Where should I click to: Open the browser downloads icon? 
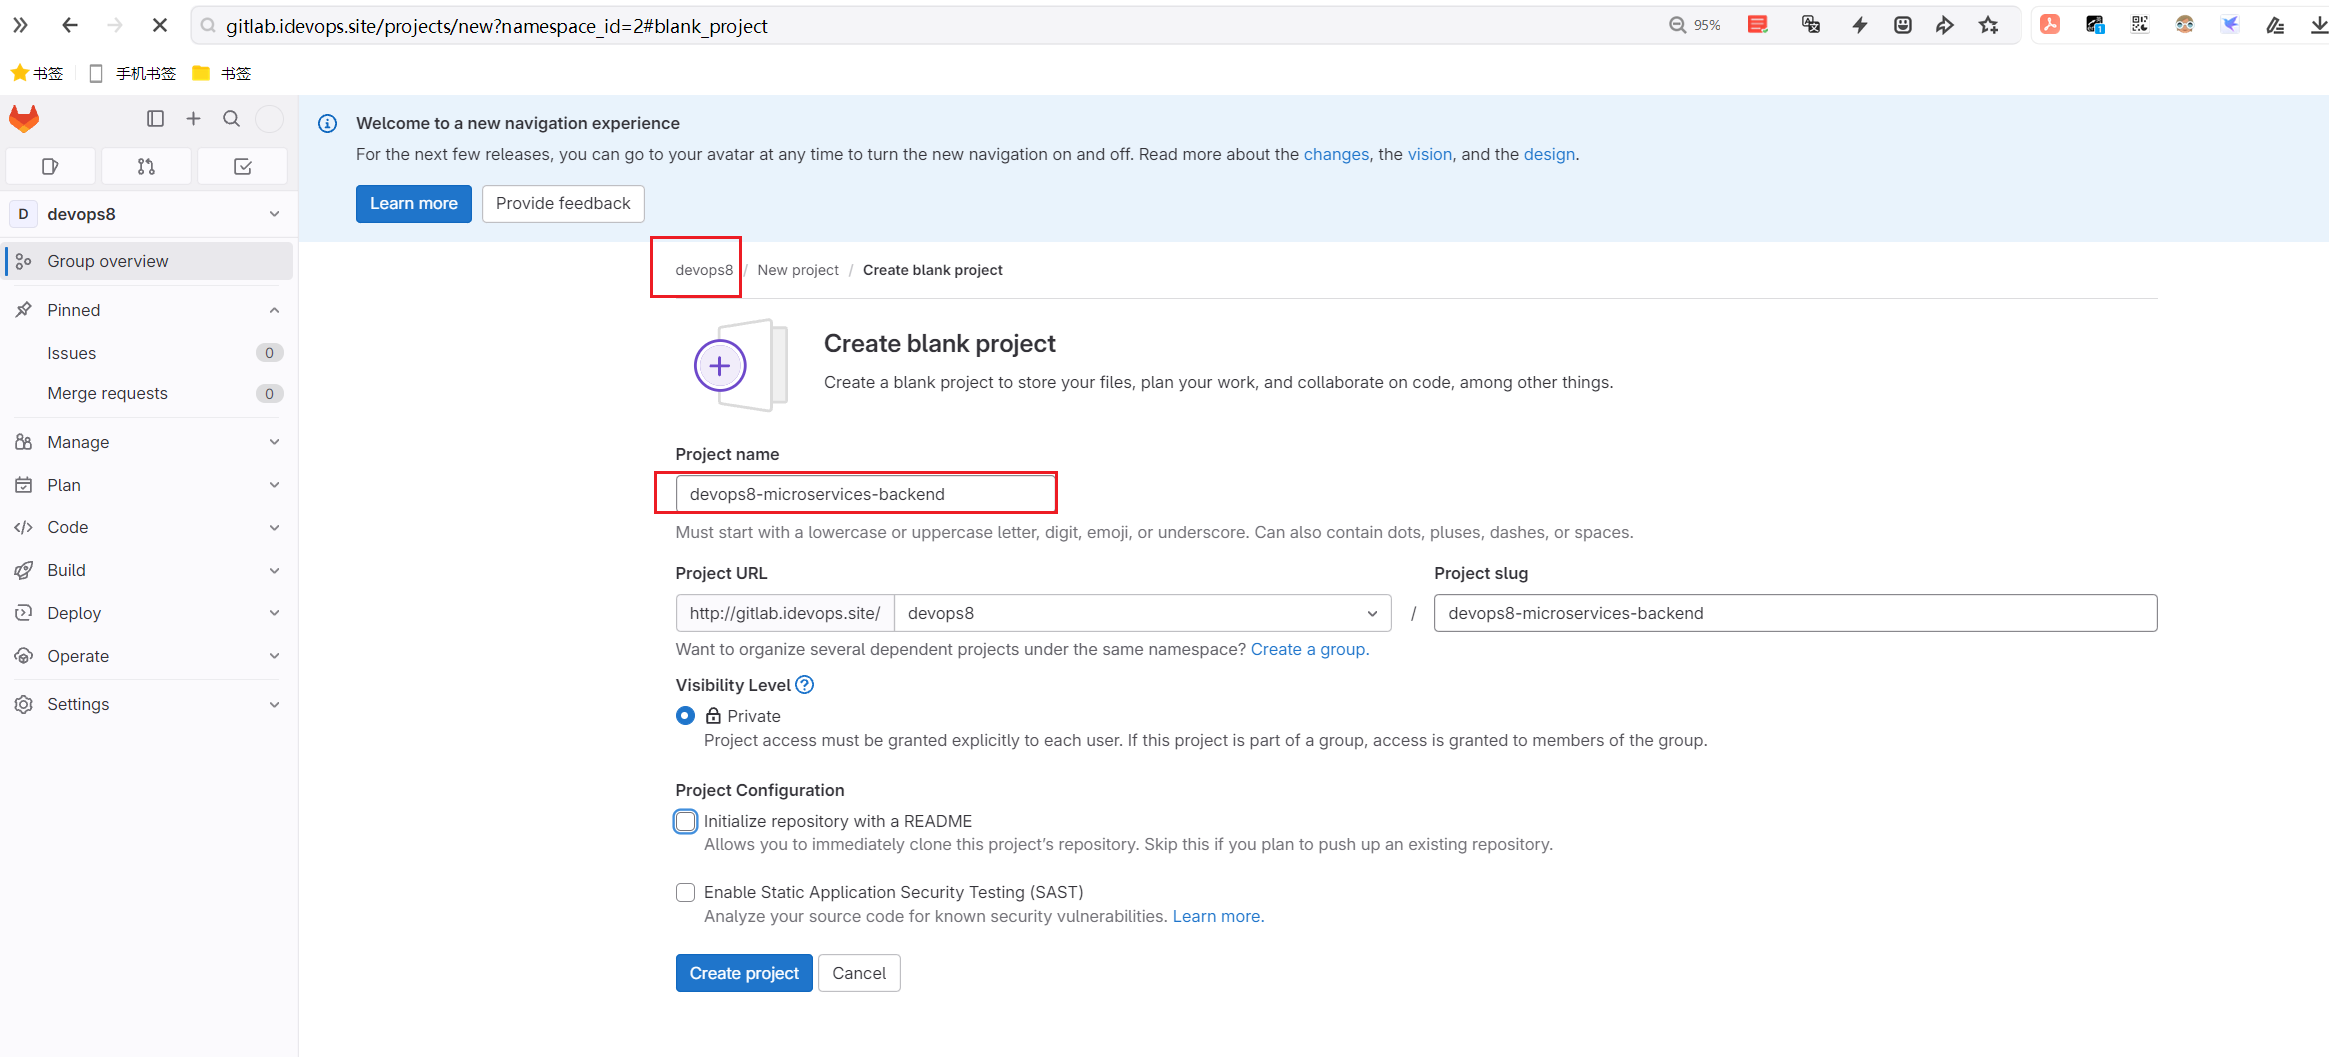(2319, 25)
